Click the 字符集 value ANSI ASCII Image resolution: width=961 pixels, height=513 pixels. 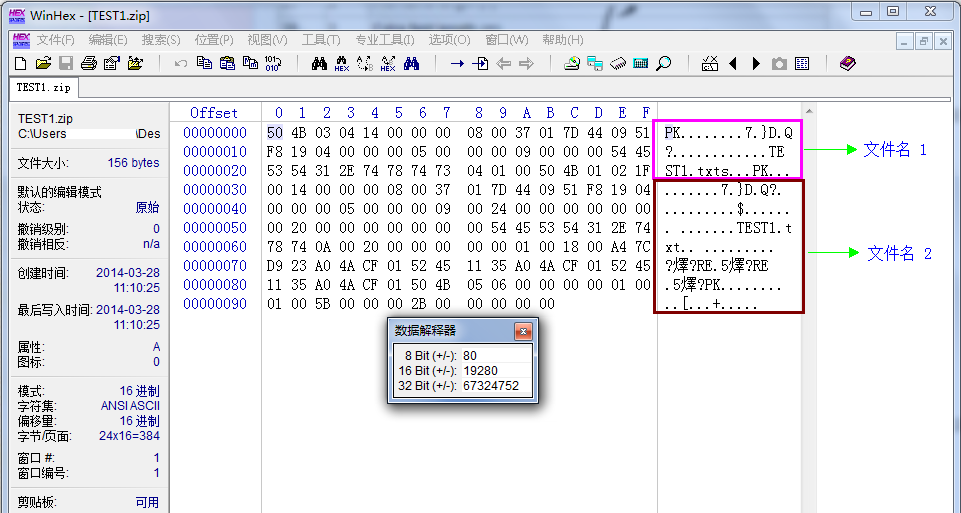130,406
